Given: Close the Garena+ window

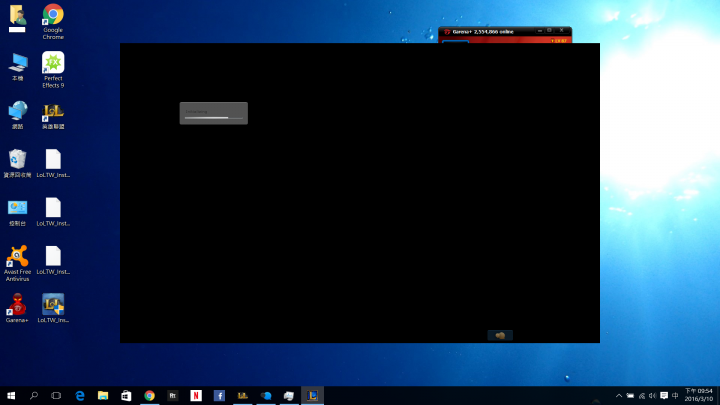Looking at the screenshot, I should coord(562,31).
